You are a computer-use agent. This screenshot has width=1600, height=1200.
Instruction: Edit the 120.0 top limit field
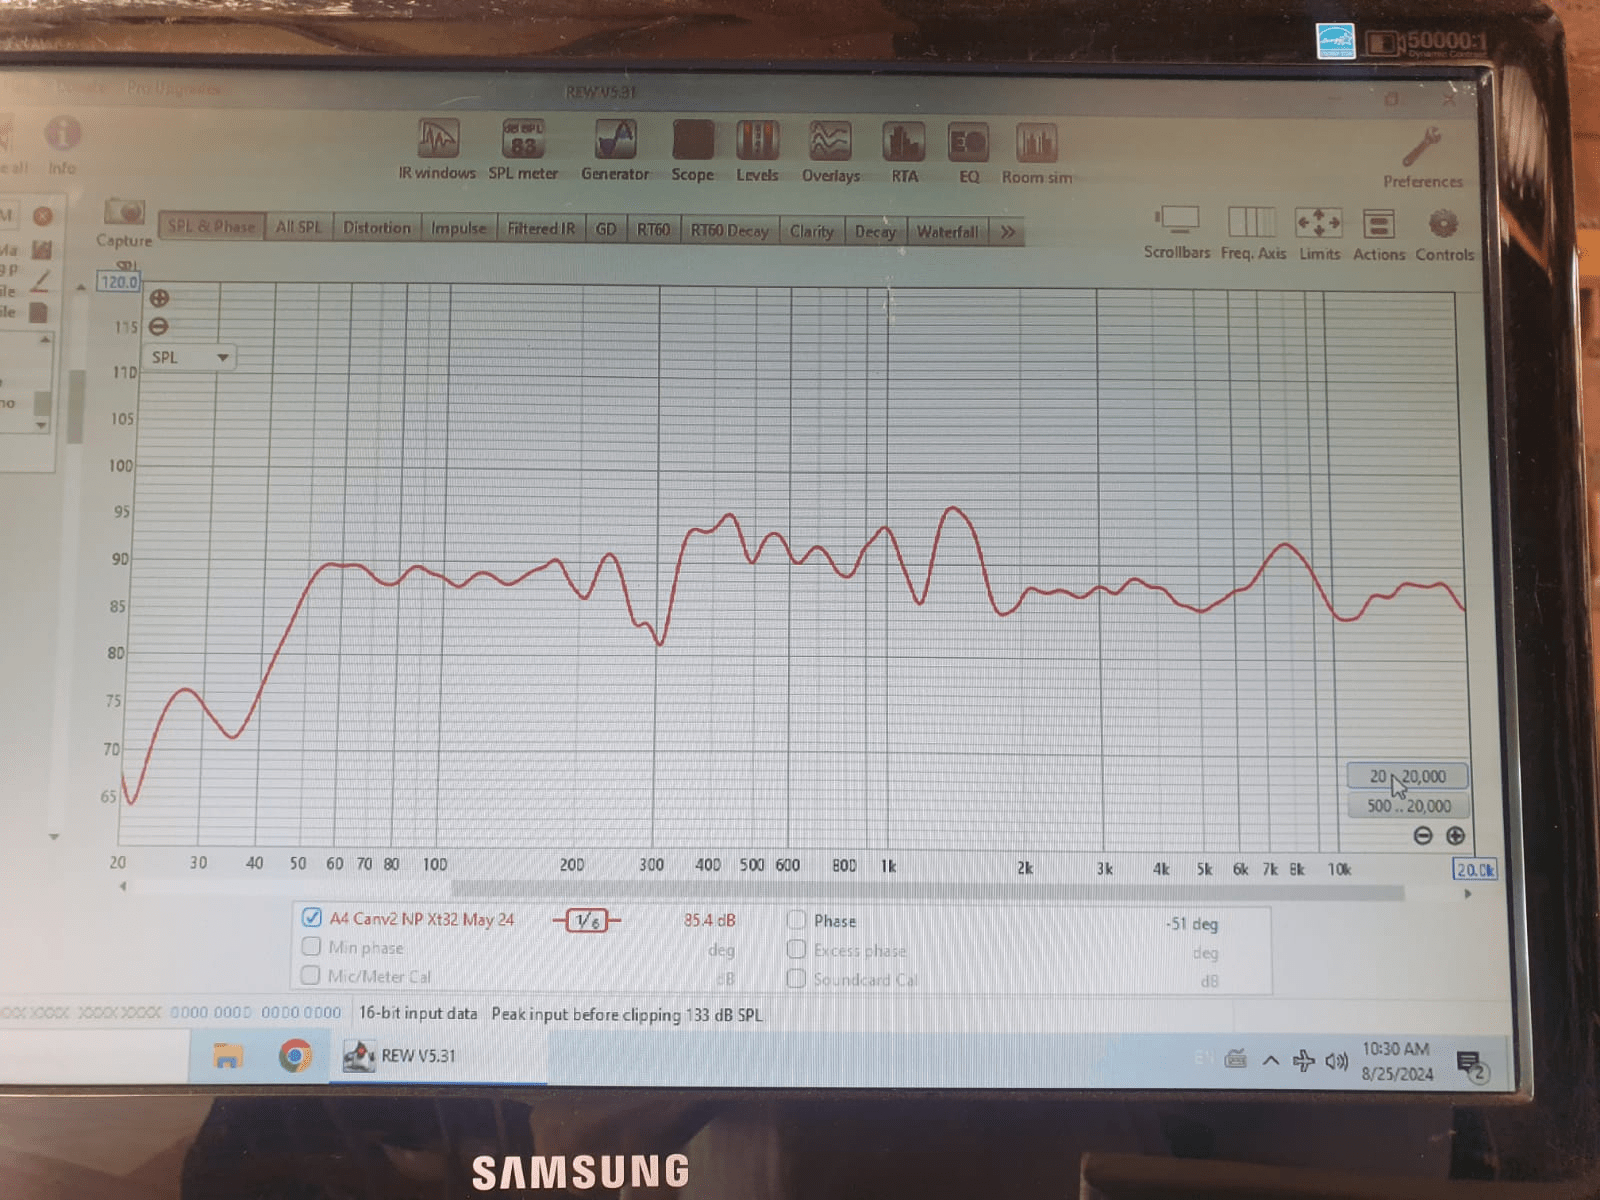[x=119, y=281]
